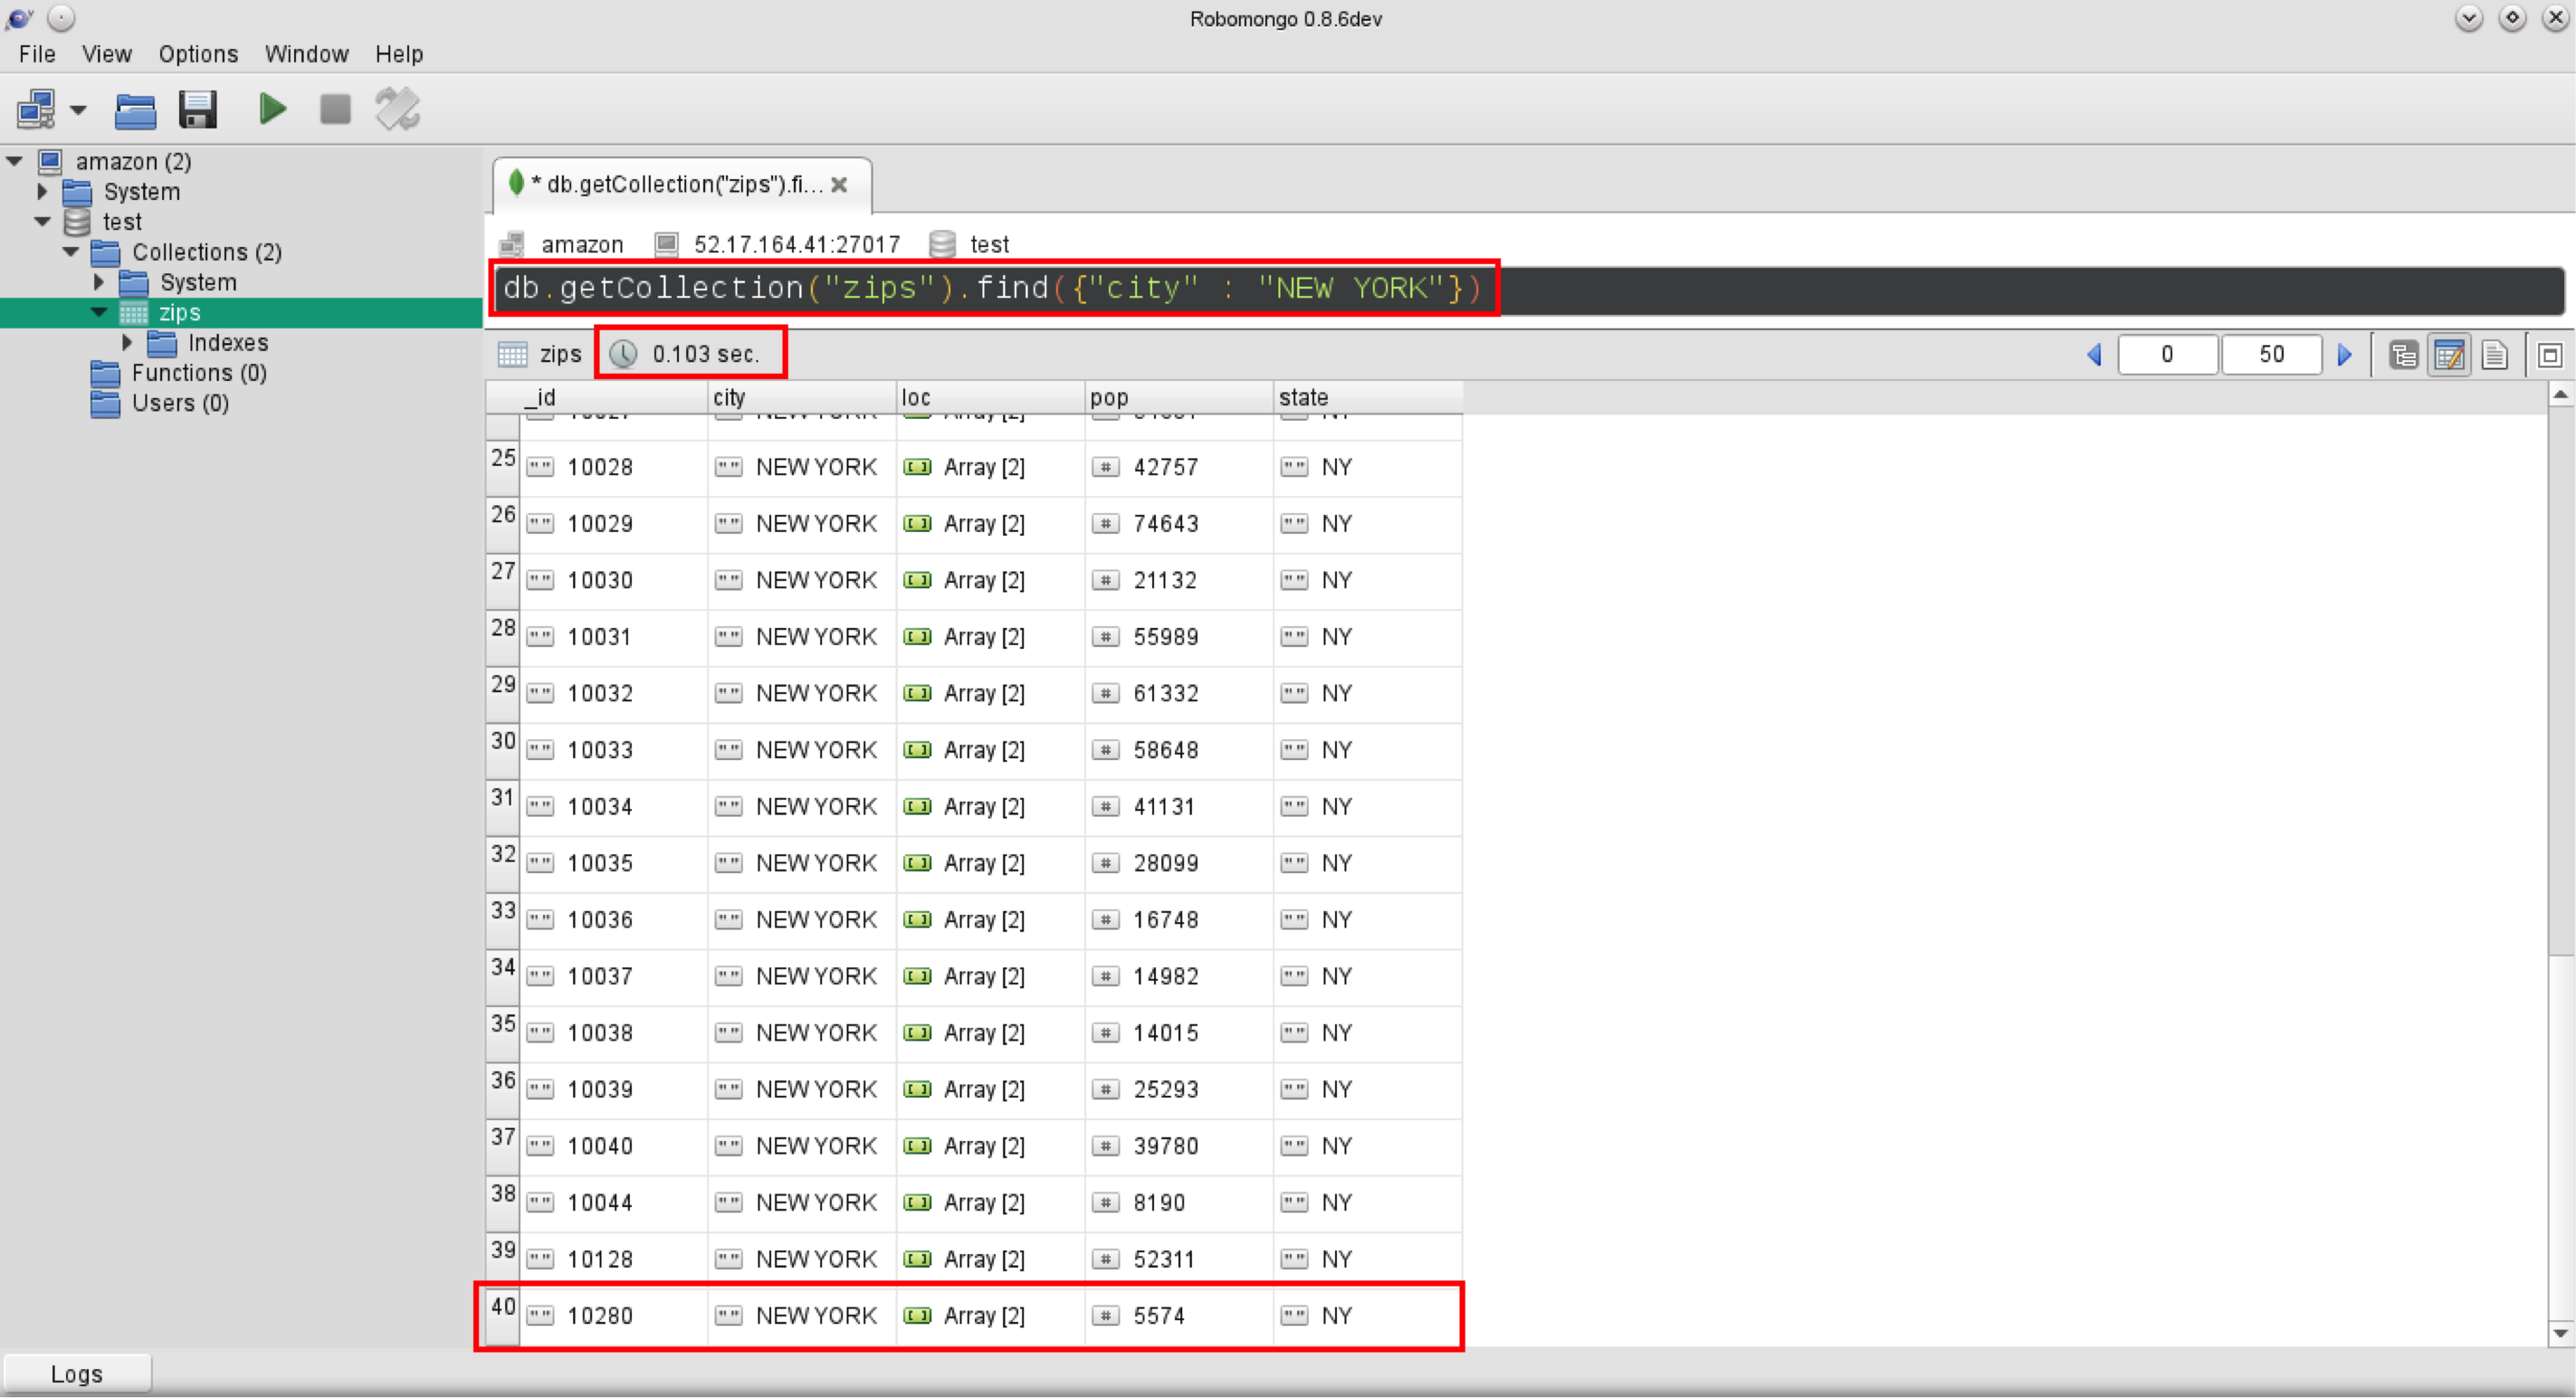Click the skip value field showing 0
Image resolution: width=2576 pixels, height=1398 pixels.
2167,355
